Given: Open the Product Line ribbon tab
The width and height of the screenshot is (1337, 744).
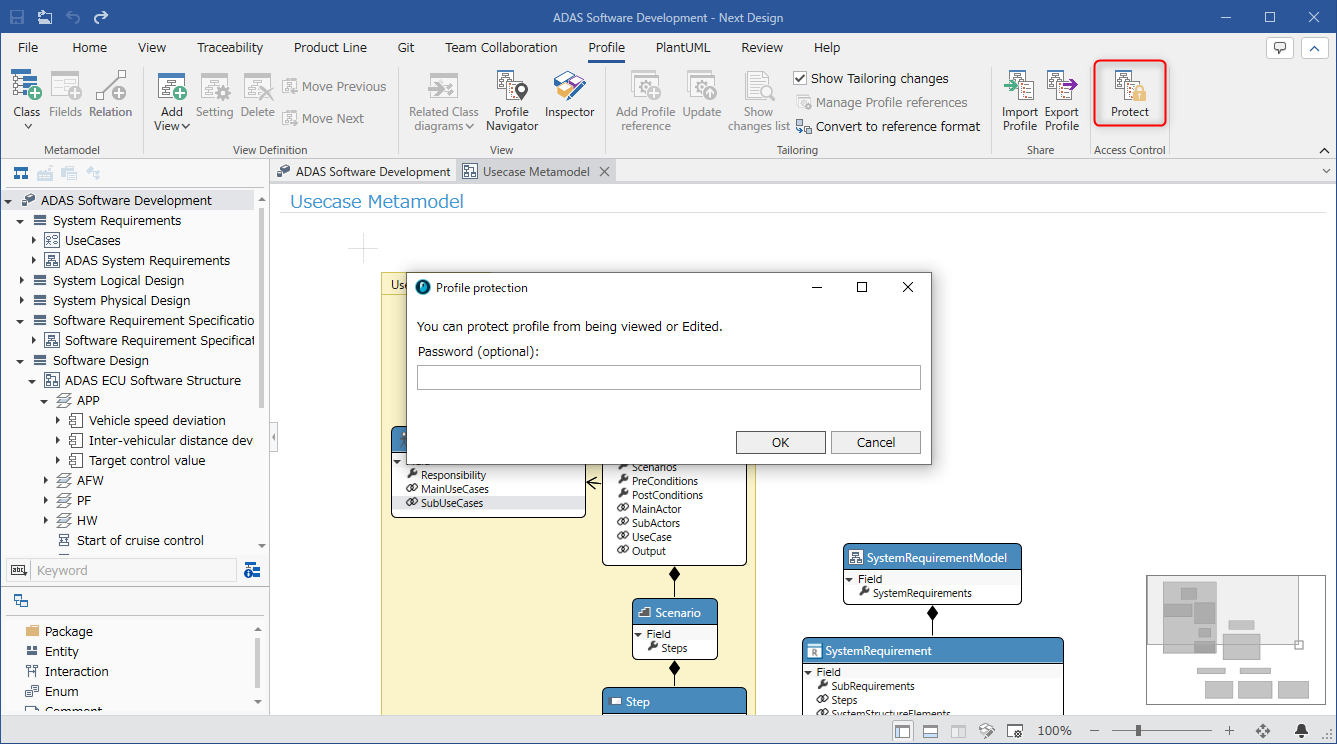Looking at the screenshot, I should [330, 47].
